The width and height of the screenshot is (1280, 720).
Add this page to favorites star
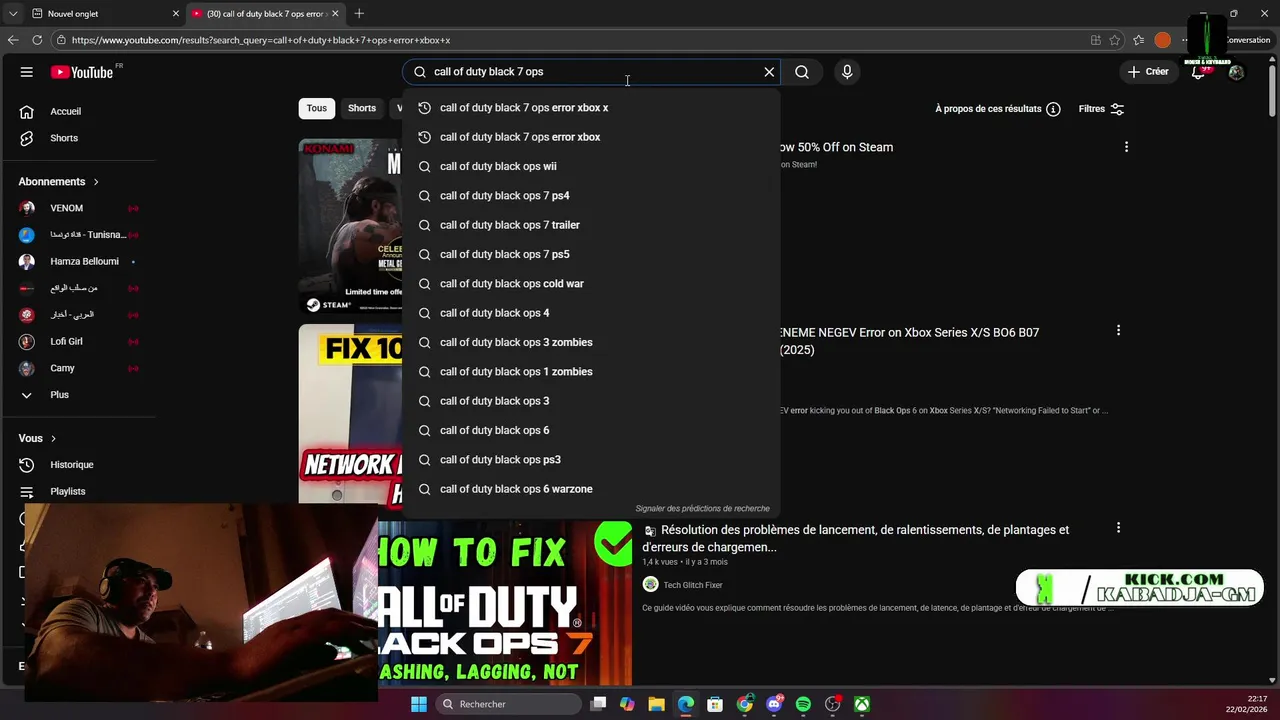coord(1115,40)
